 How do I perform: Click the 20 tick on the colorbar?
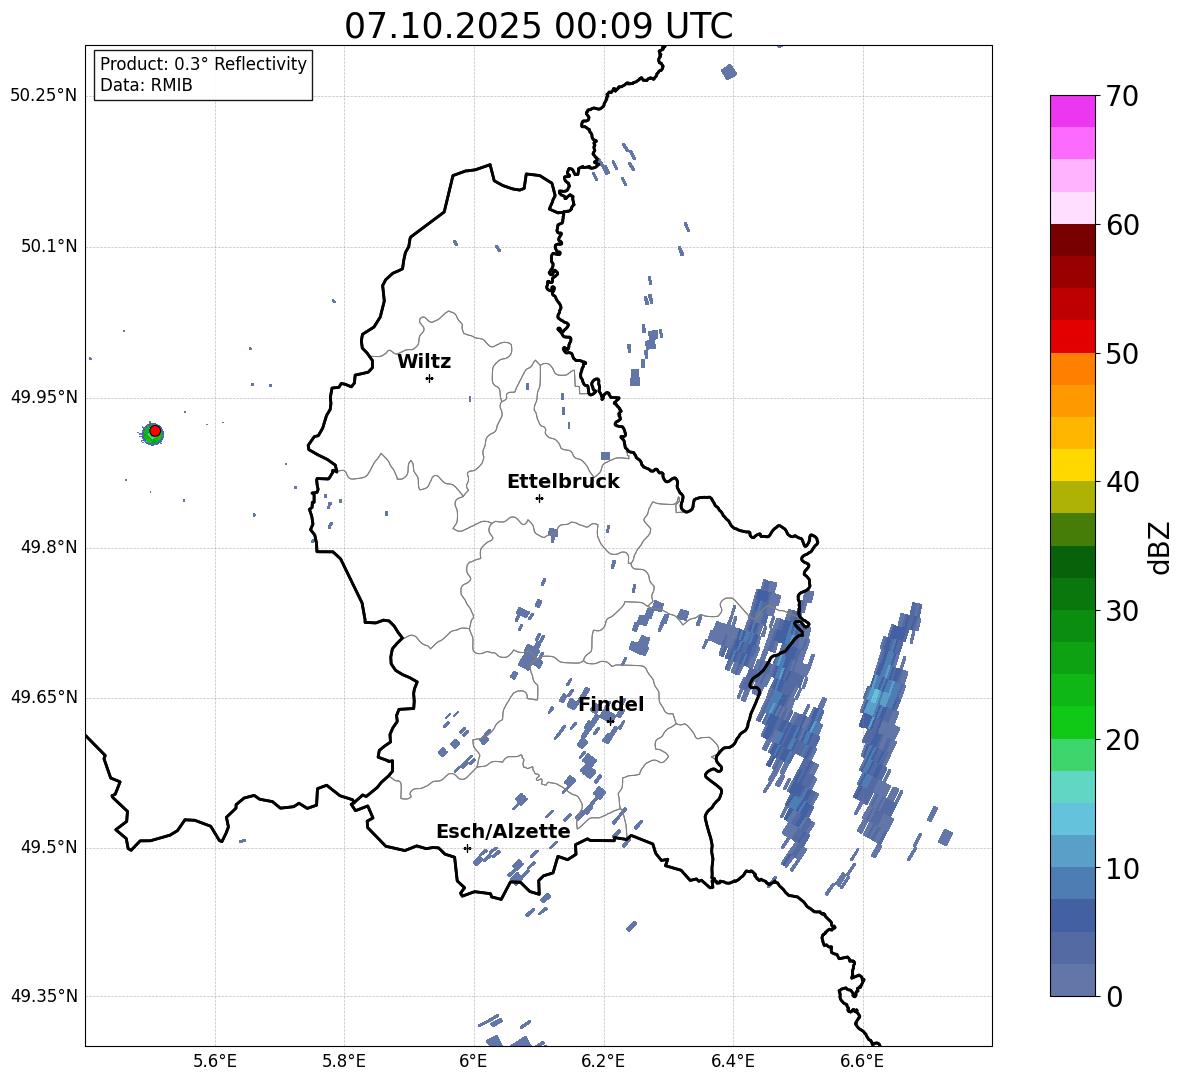[x=1122, y=740]
